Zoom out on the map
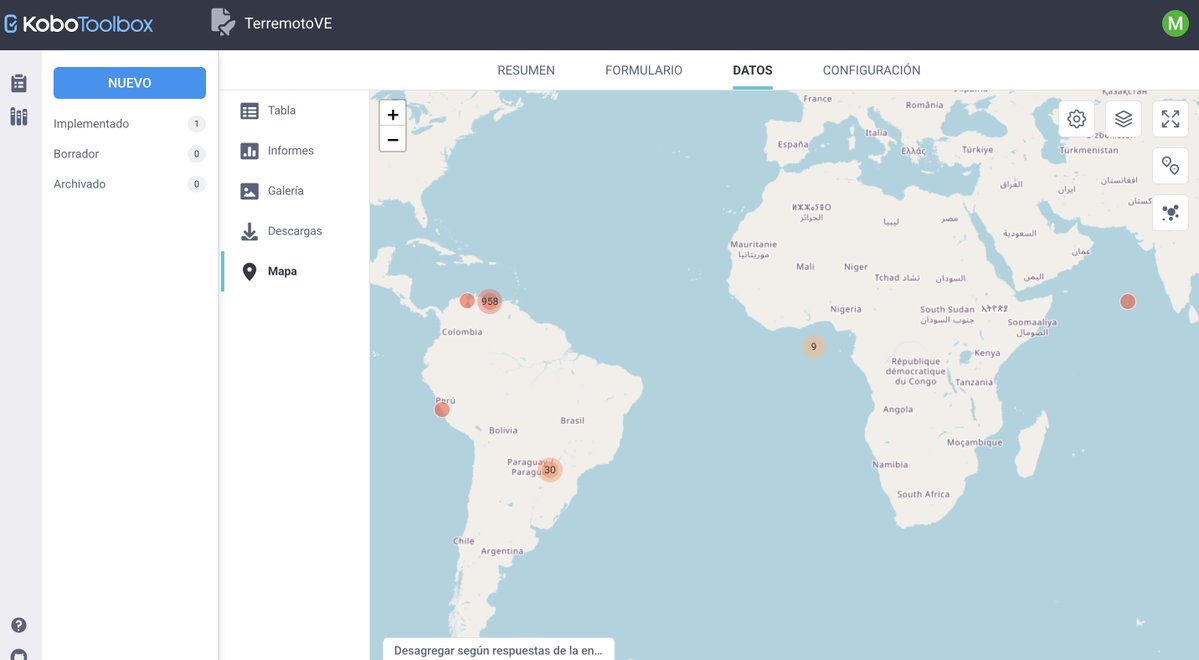 pyautogui.click(x=392, y=139)
